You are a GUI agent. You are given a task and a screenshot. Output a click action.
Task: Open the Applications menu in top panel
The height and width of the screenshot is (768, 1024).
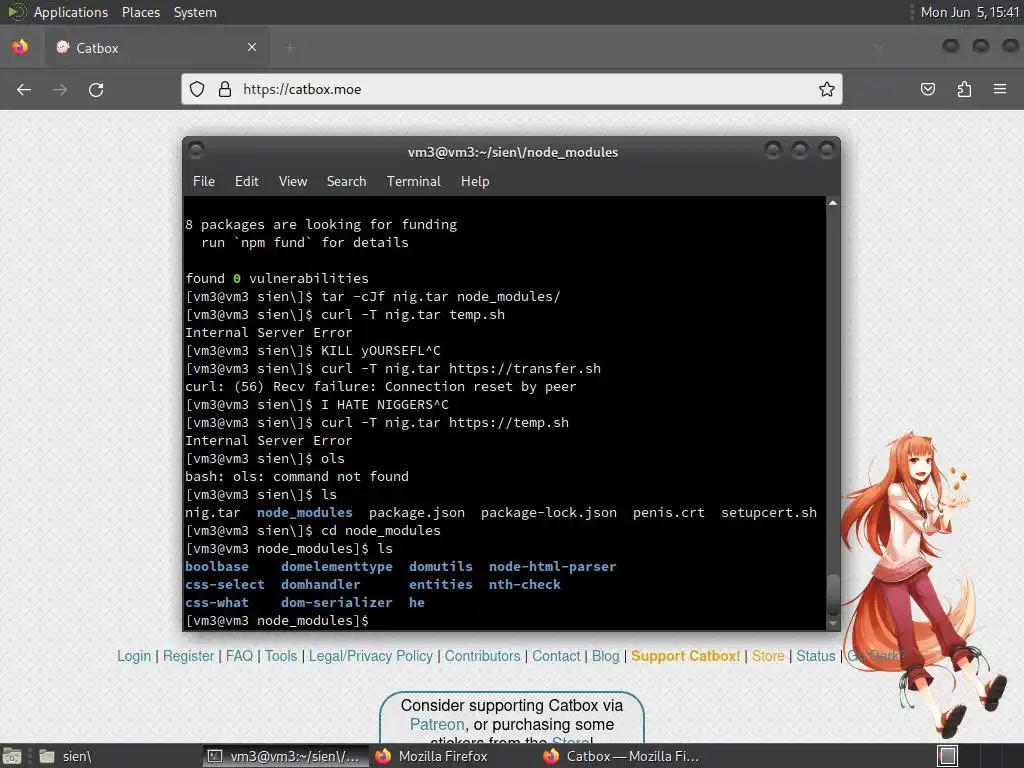71,12
